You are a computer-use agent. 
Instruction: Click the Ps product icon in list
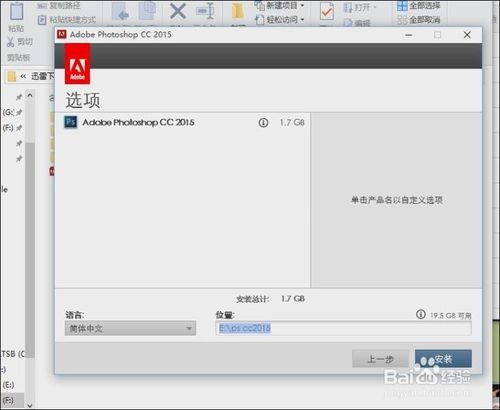pyautogui.click(x=70, y=122)
